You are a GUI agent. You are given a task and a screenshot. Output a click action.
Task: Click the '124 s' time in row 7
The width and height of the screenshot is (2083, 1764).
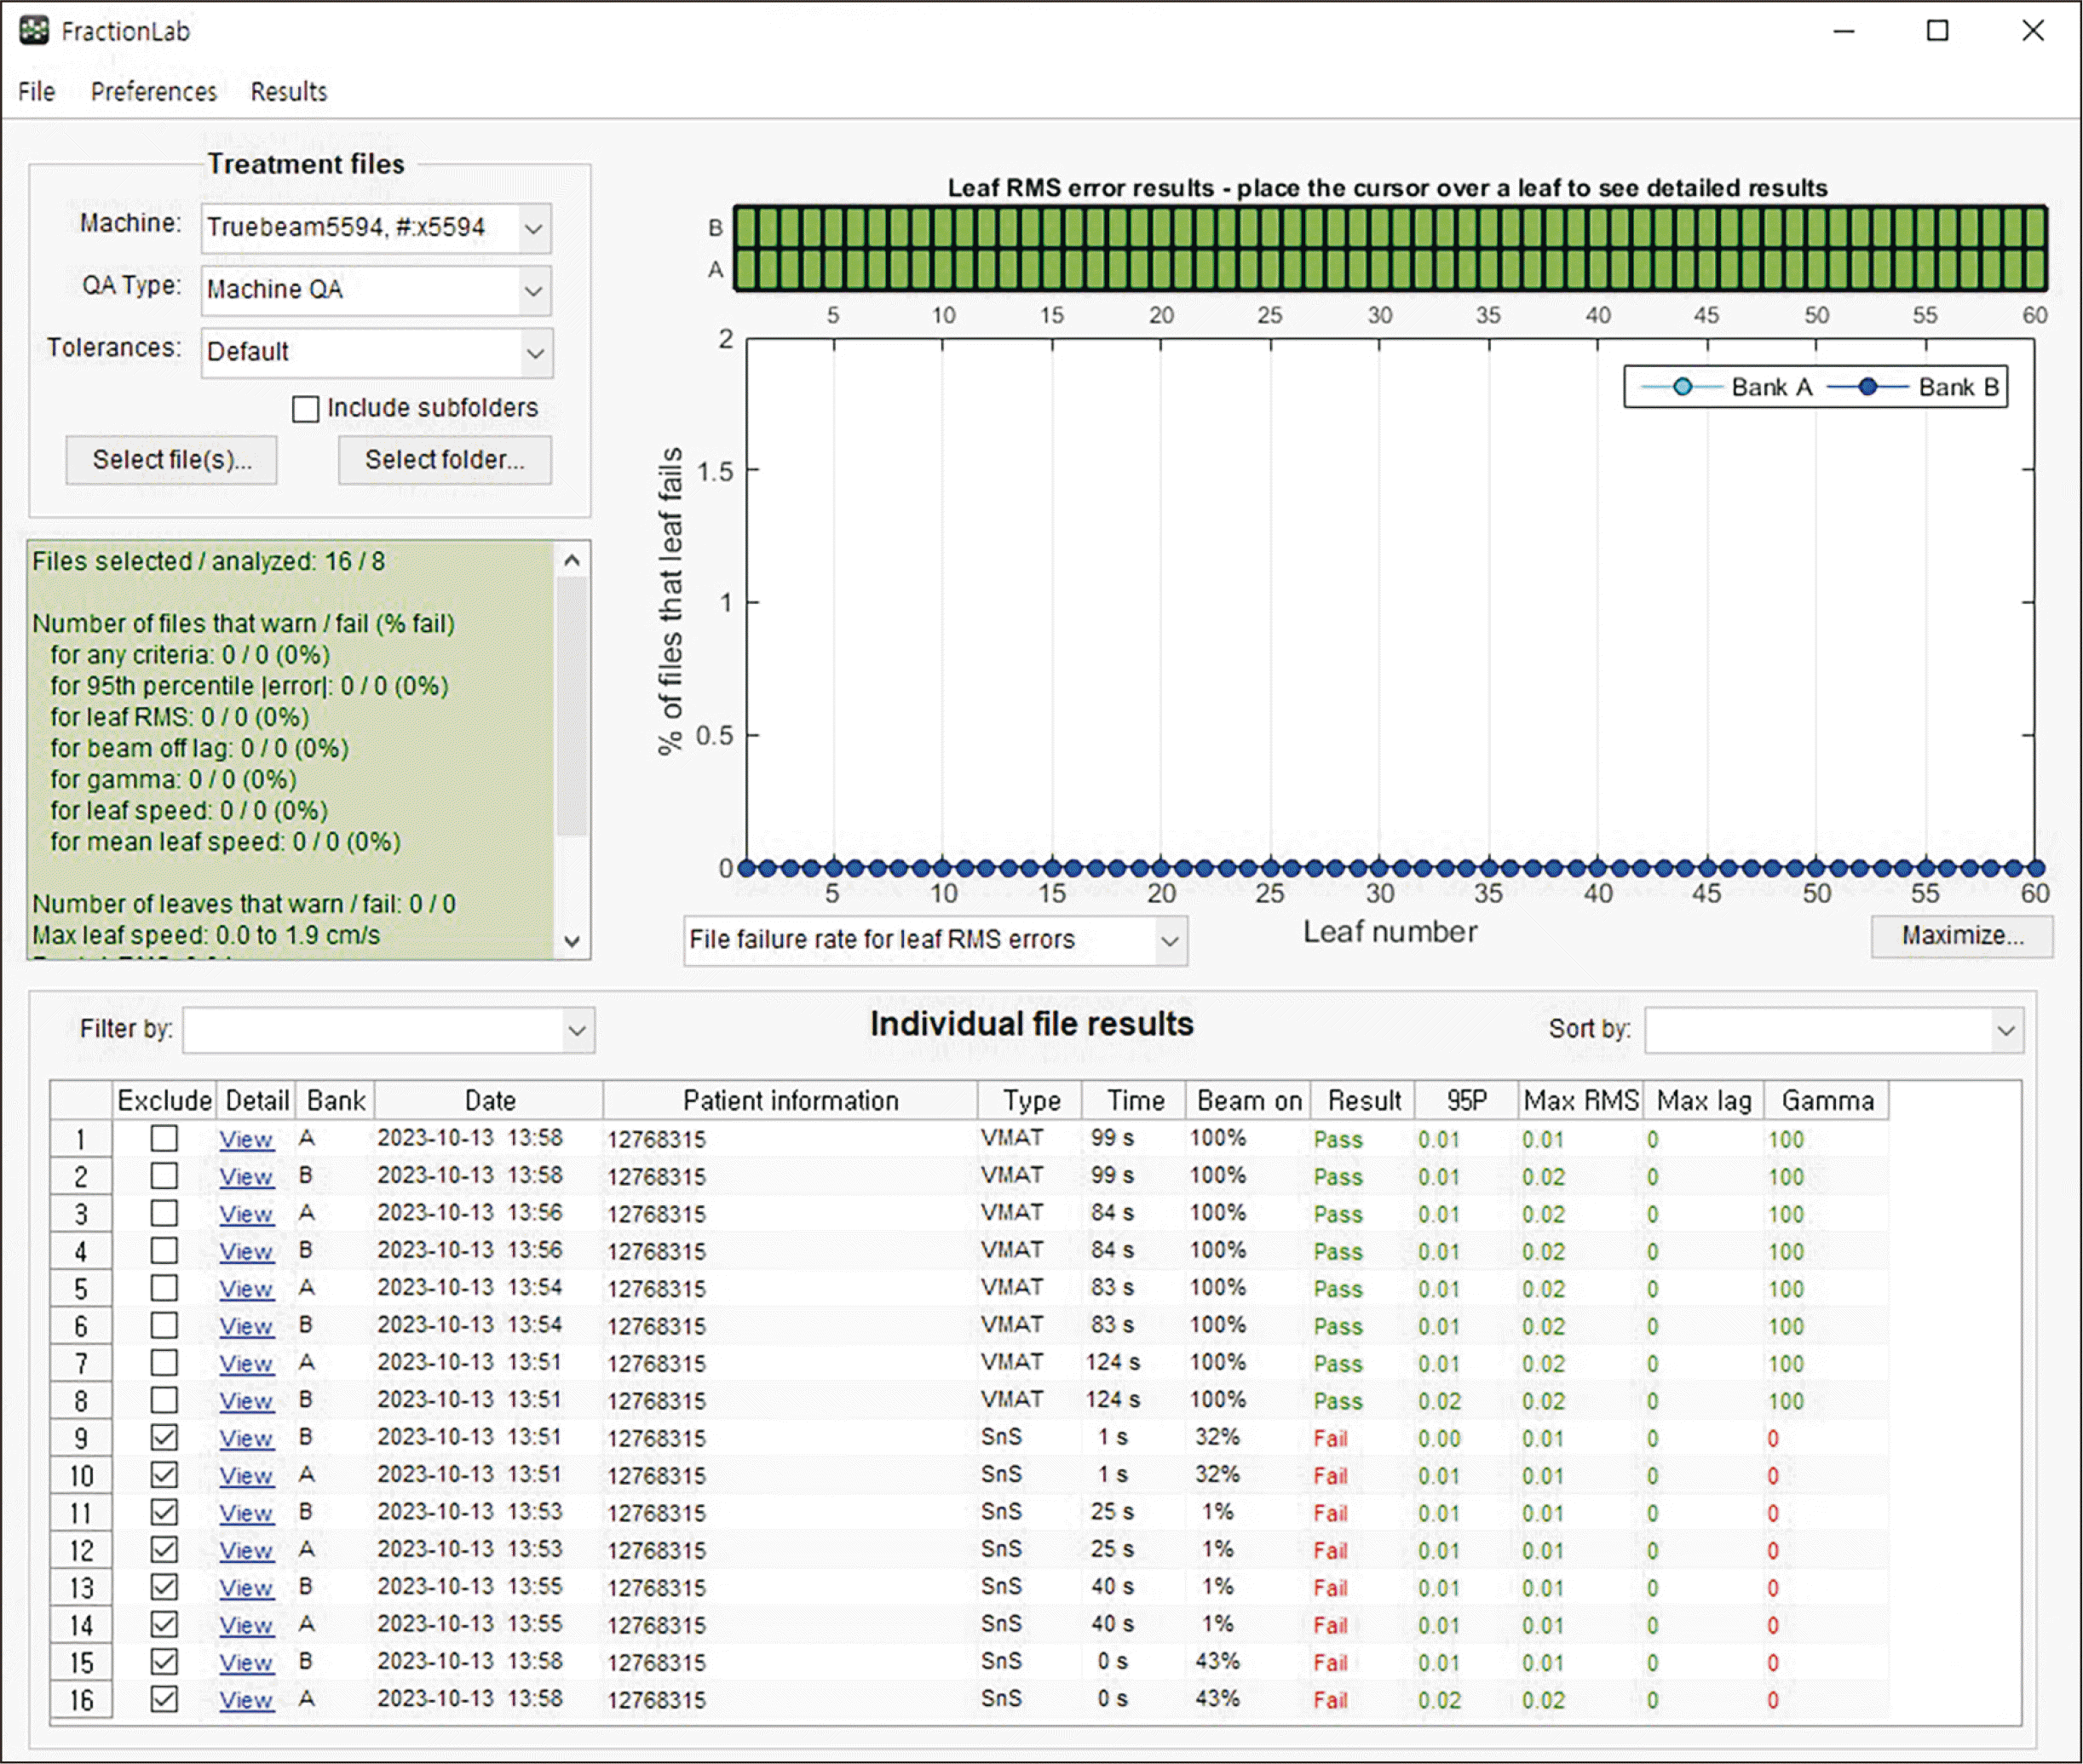[x=1113, y=1362]
